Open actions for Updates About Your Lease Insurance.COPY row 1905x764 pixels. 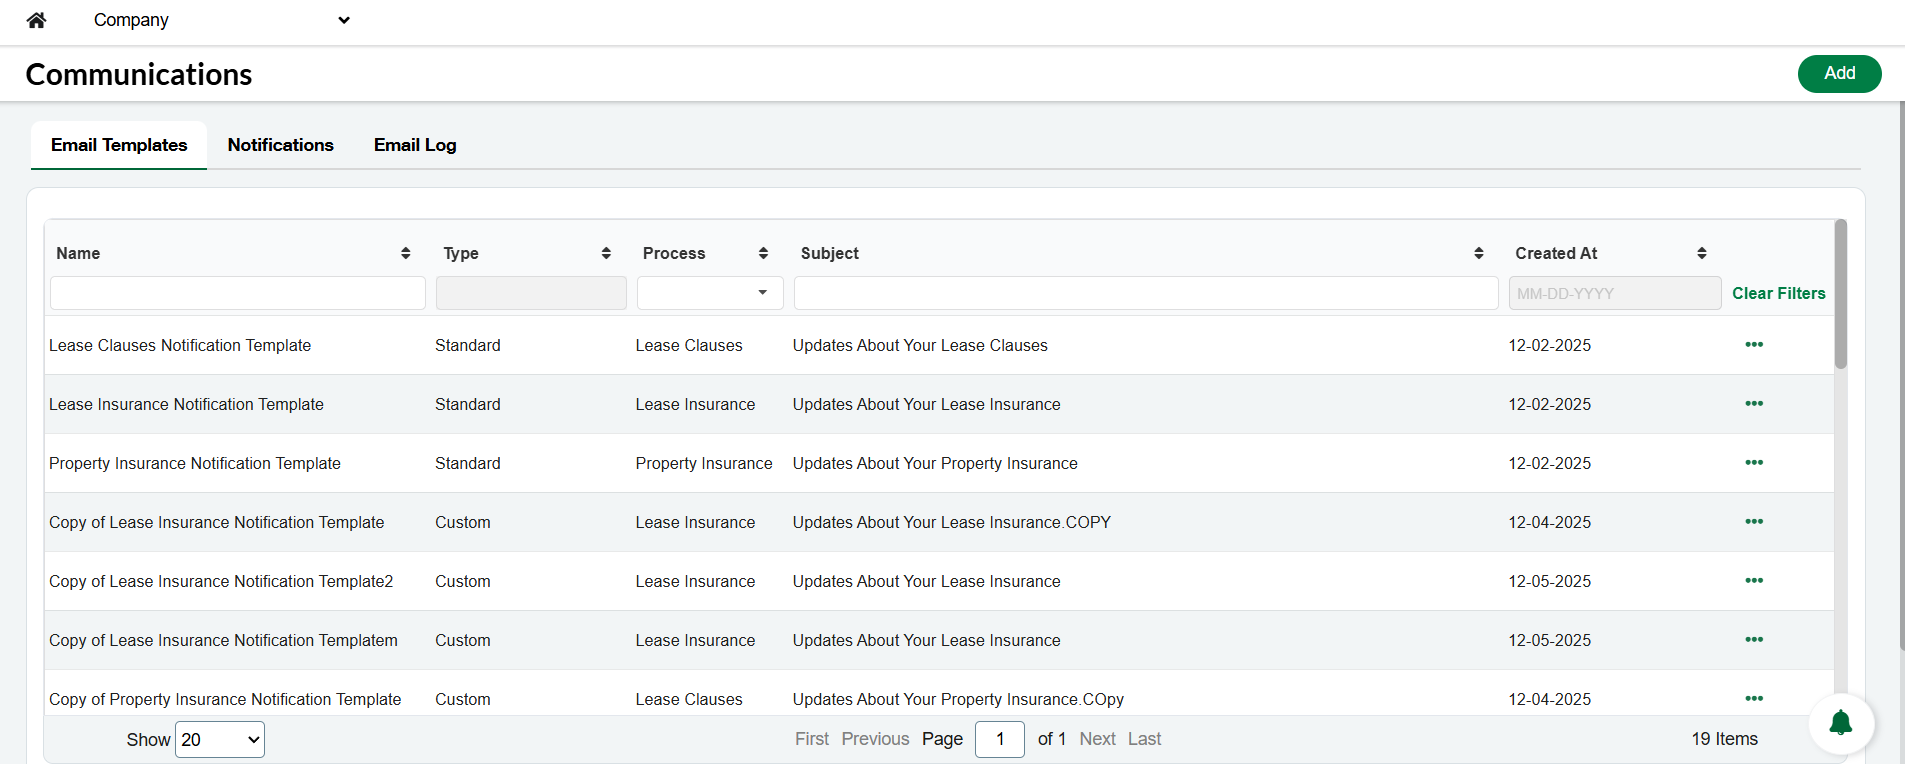(1754, 522)
